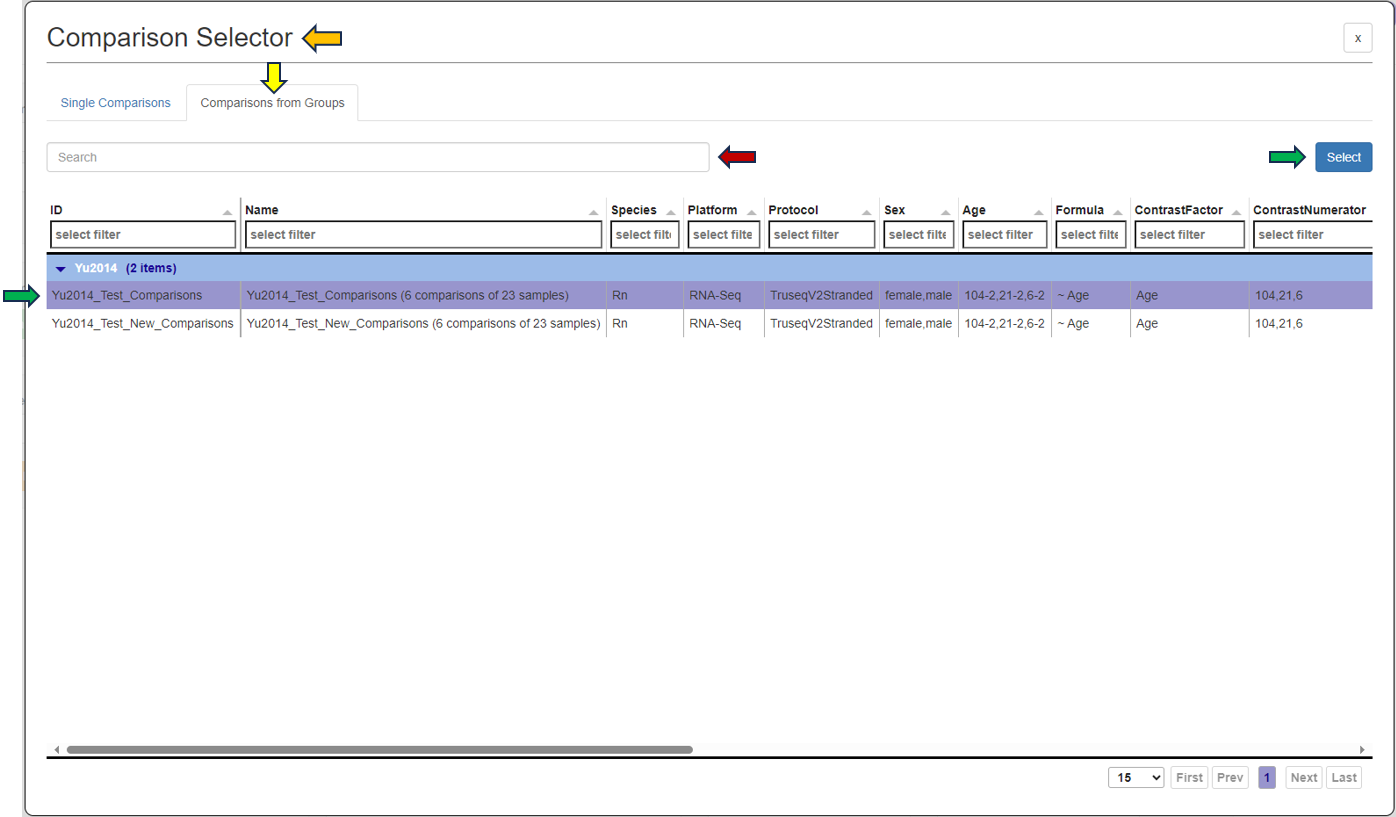Switch to the Single Comparisons tab
This screenshot has width=1396, height=817.
(115, 102)
